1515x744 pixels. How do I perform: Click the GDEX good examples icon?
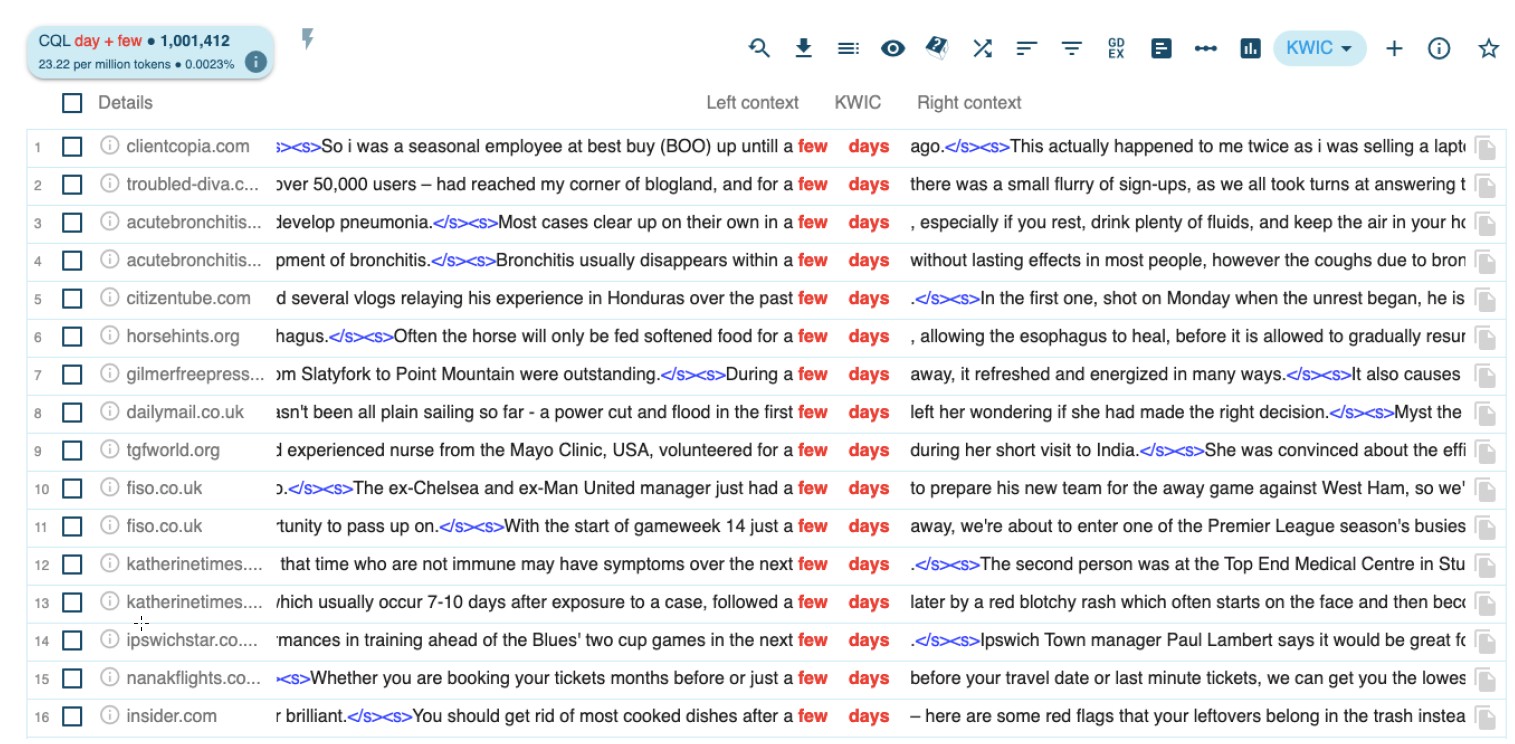(1116, 48)
